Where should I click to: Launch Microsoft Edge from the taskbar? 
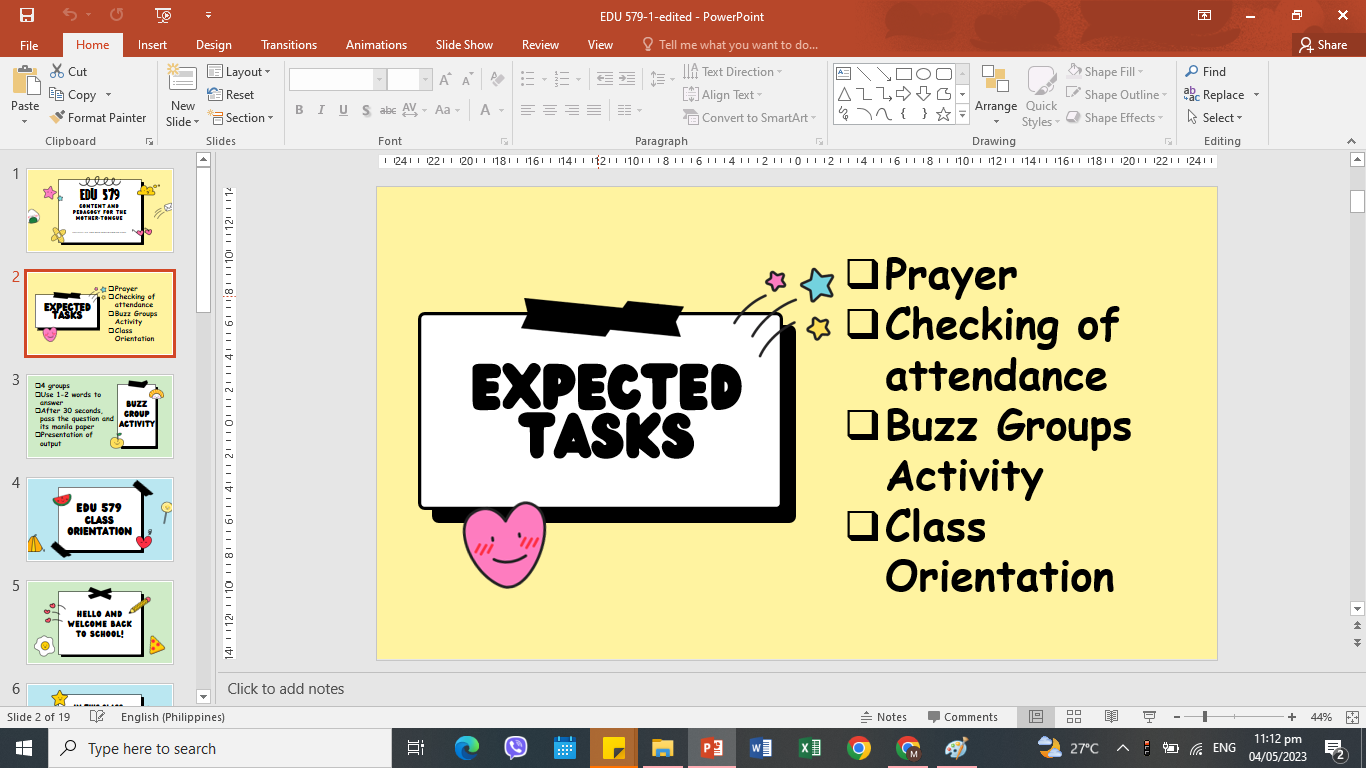pos(467,748)
